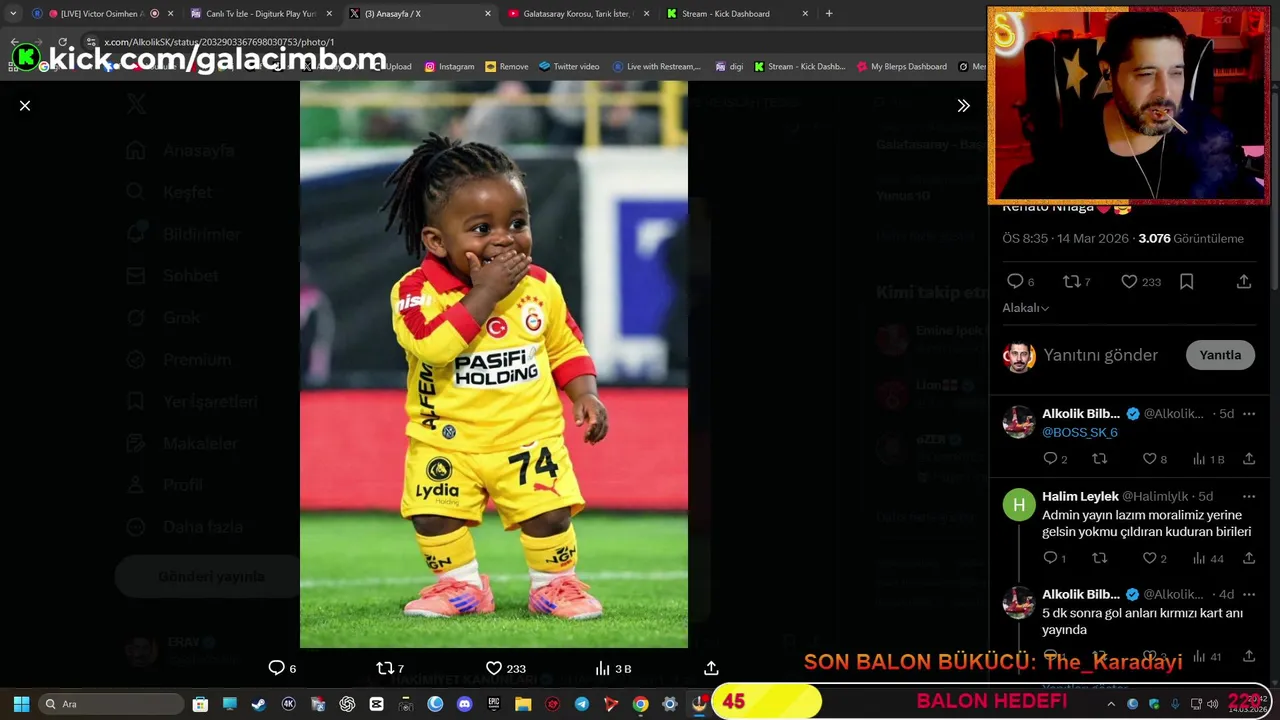Share photo with upload icon below image
The width and height of the screenshot is (1280, 720).
point(711,668)
